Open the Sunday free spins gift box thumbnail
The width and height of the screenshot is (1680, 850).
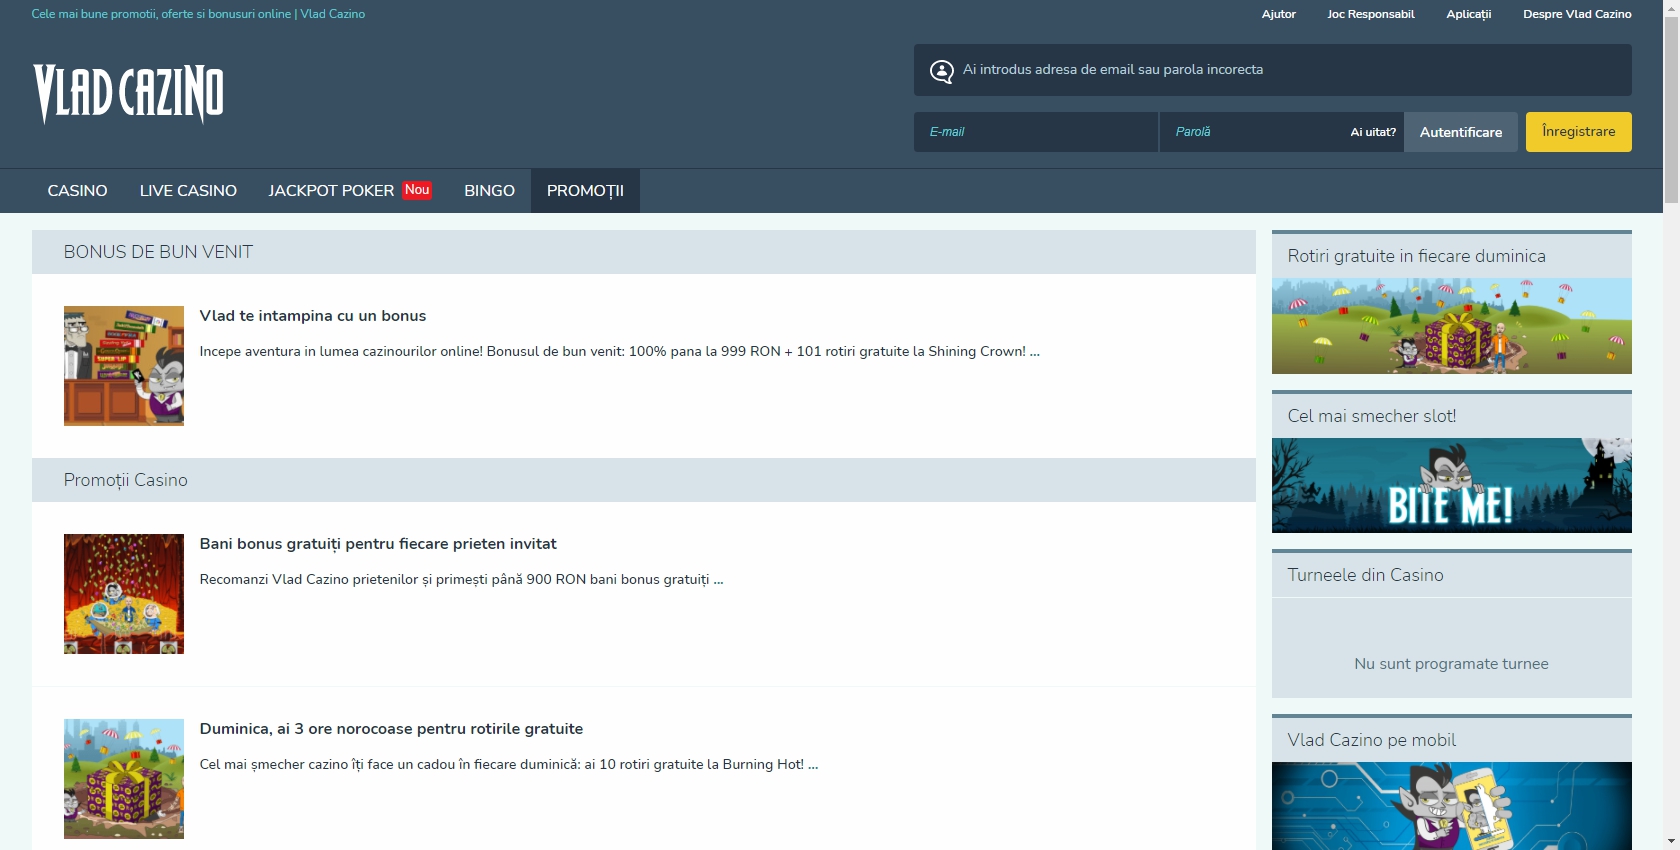click(x=124, y=779)
